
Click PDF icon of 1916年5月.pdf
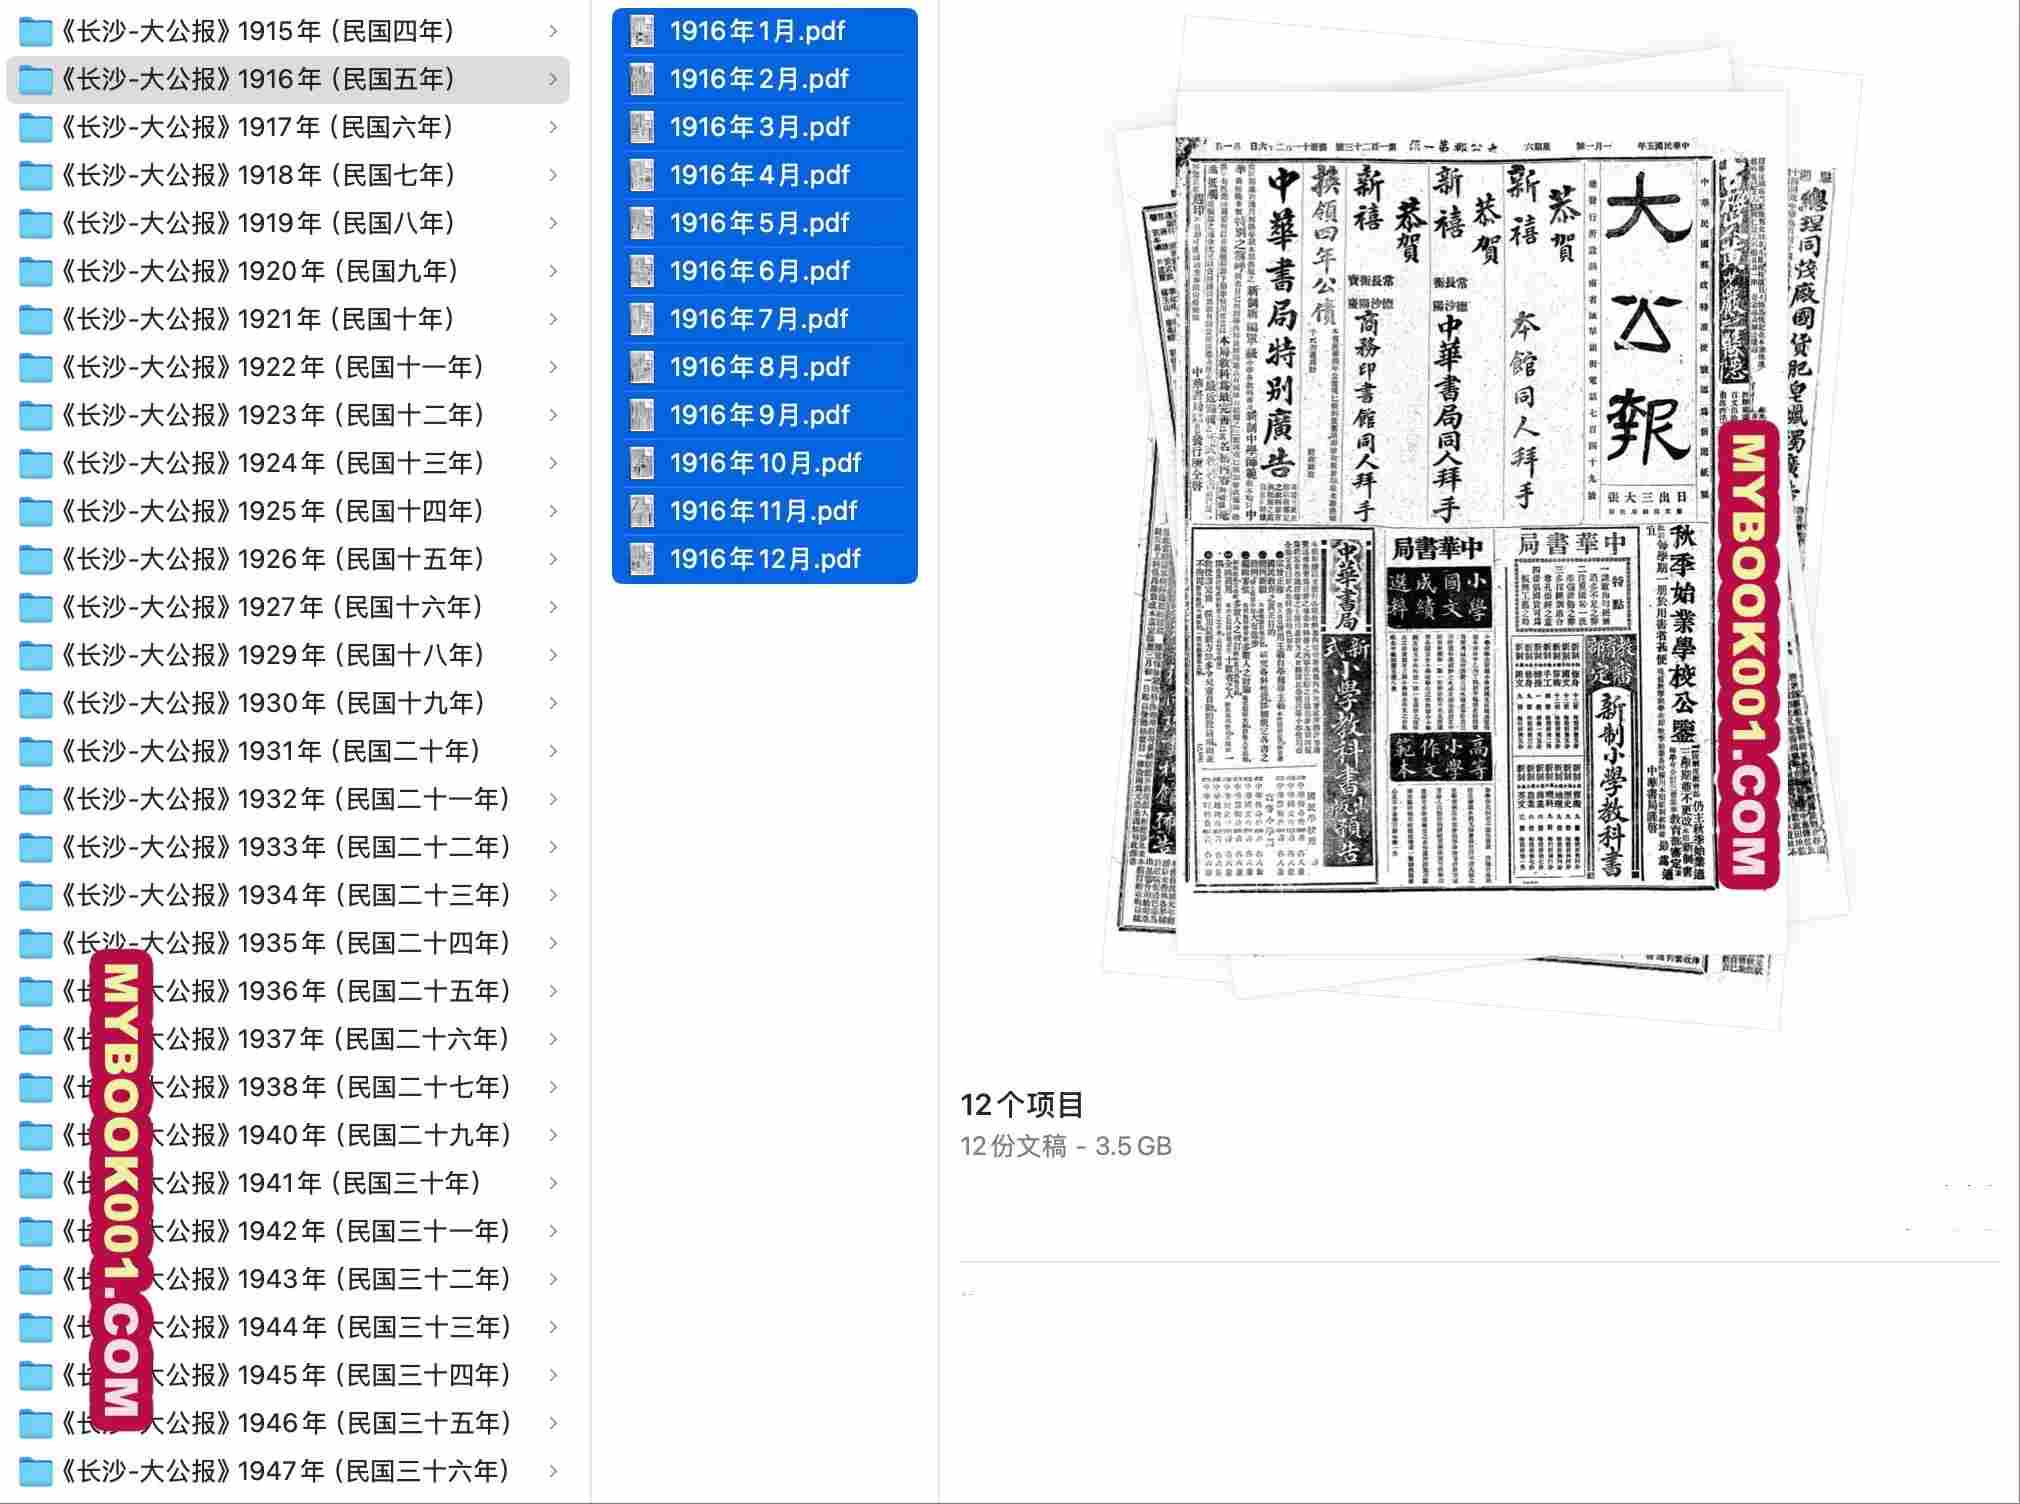click(641, 224)
